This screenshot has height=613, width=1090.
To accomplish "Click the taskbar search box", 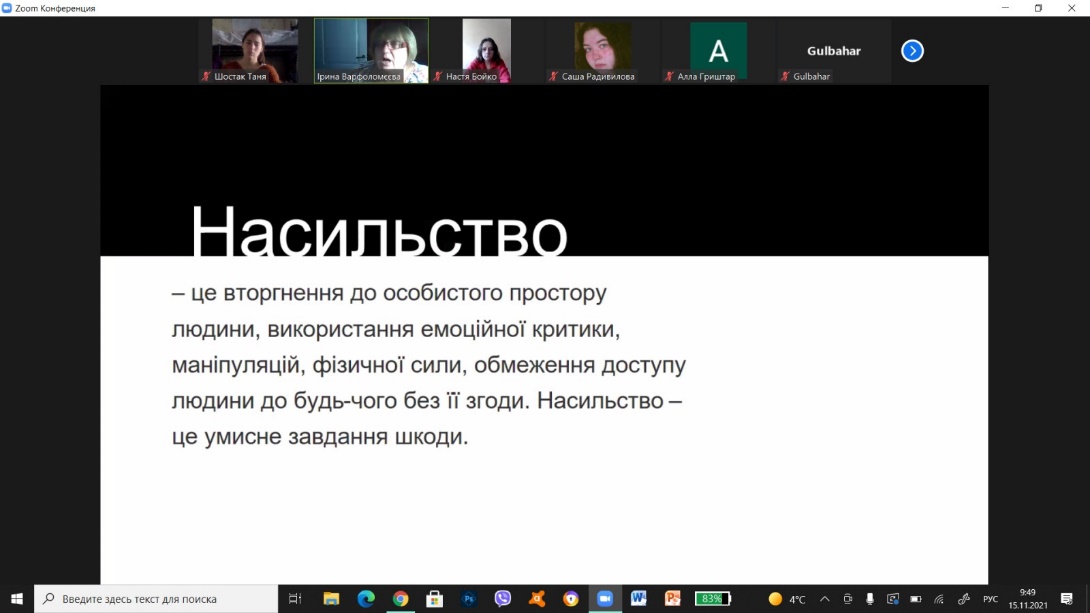I will [x=156, y=599].
